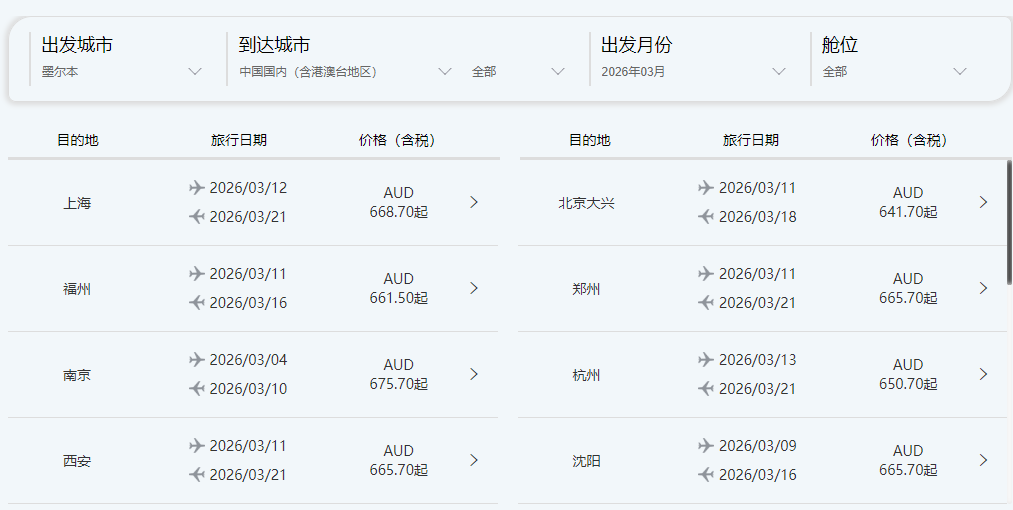1013x510 pixels.
Task: Select the 北京大兴 destination link
Action: pyautogui.click(x=586, y=203)
